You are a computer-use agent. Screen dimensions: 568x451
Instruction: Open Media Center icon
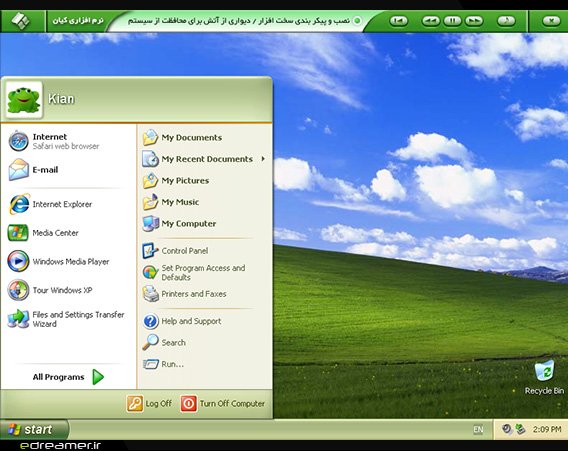tap(18, 233)
